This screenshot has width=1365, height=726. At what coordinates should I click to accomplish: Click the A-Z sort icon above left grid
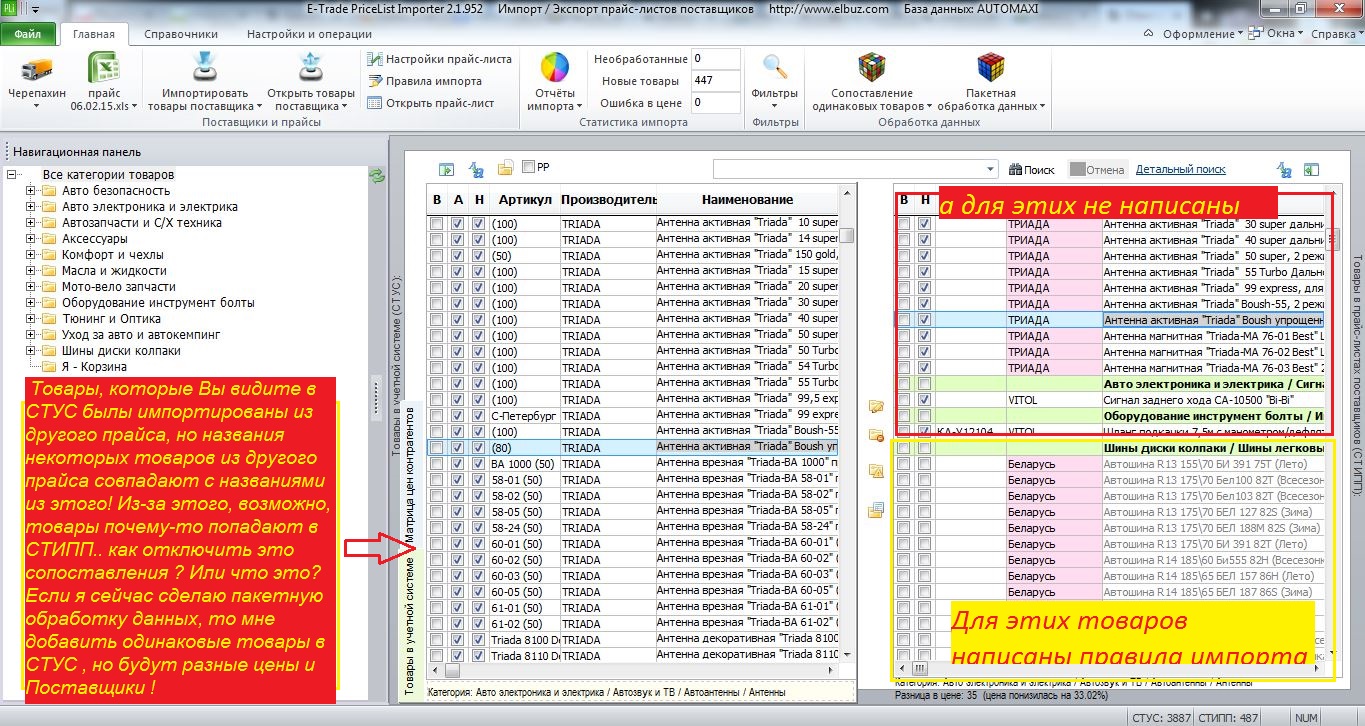click(x=477, y=169)
